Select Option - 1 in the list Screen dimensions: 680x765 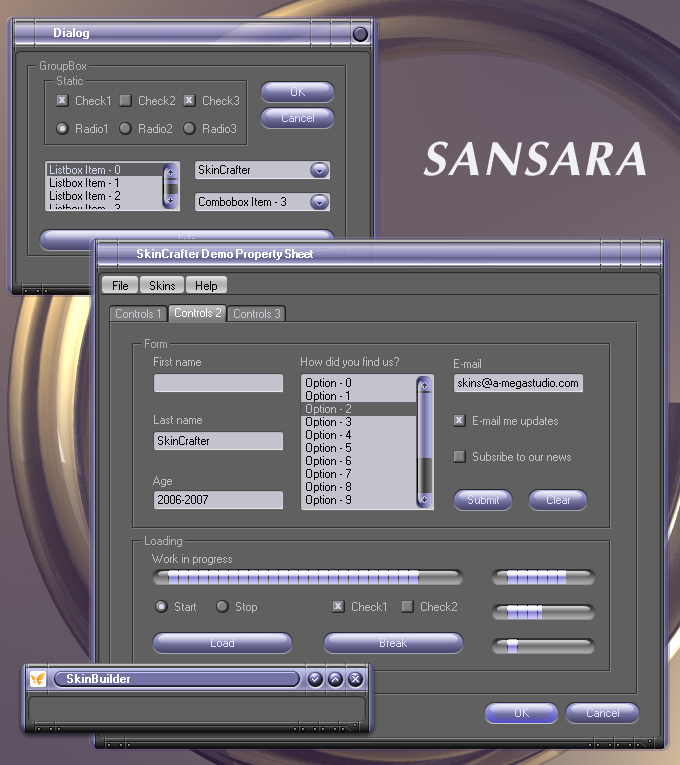click(x=359, y=396)
